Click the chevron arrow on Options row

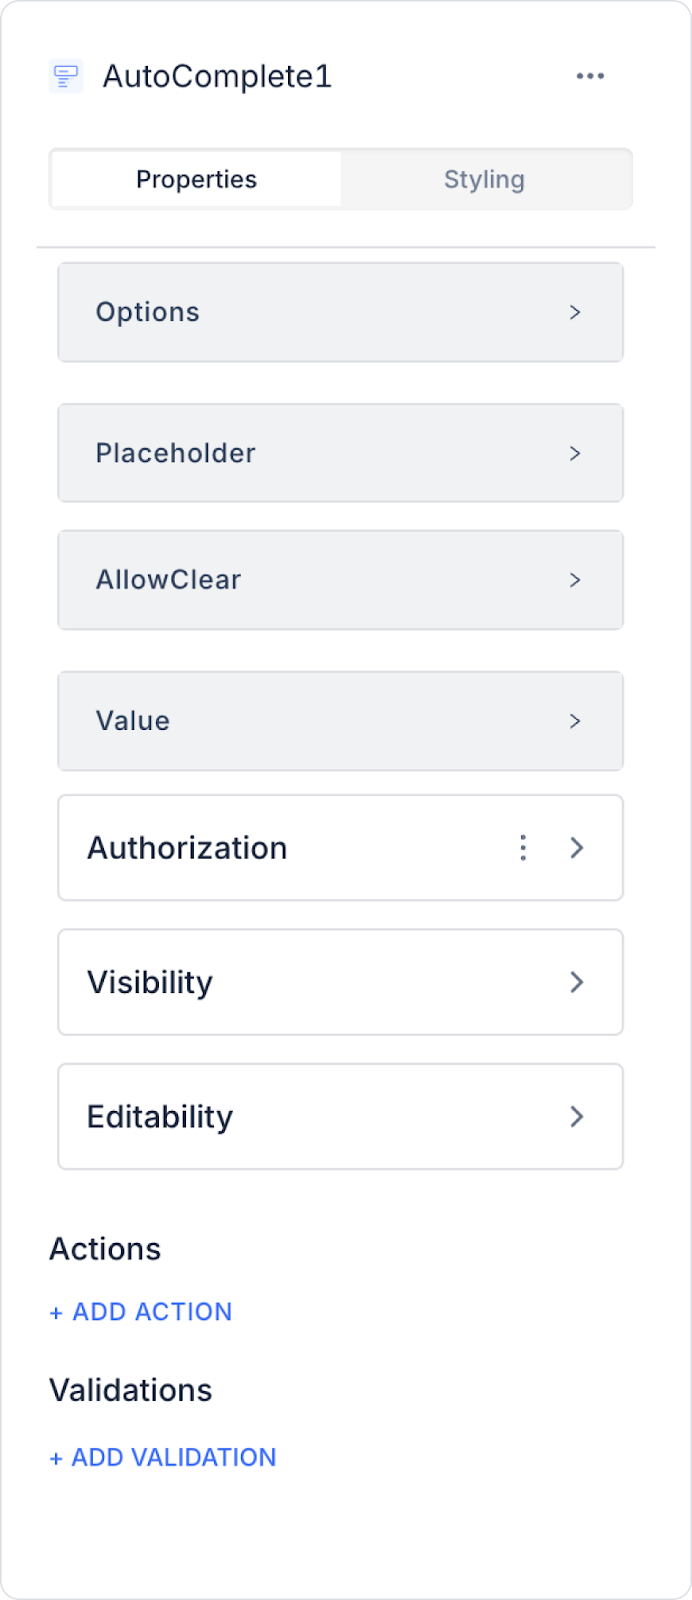pyautogui.click(x=575, y=312)
